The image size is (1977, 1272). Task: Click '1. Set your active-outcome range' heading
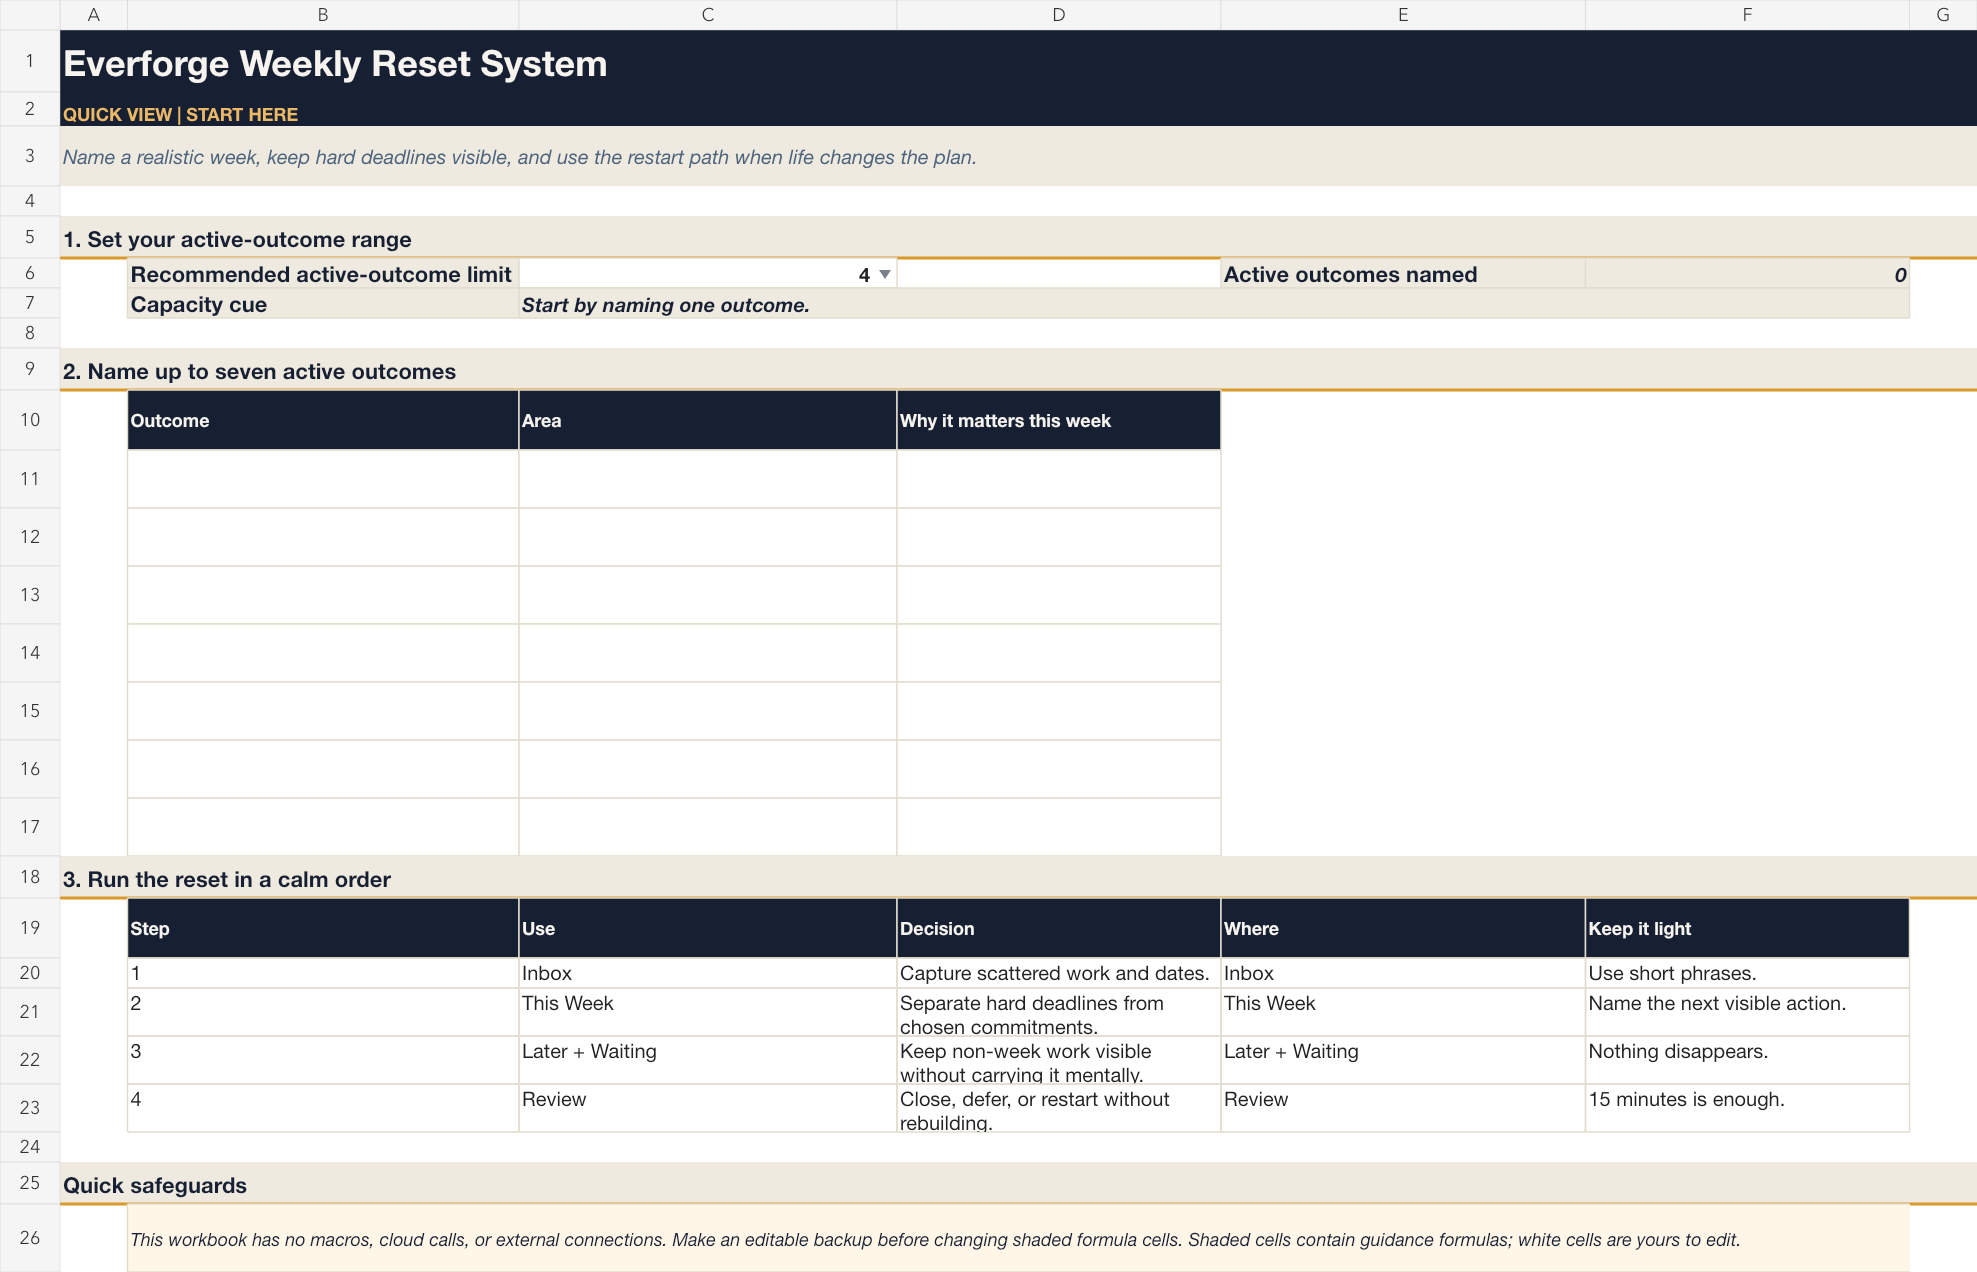[x=237, y=239]
